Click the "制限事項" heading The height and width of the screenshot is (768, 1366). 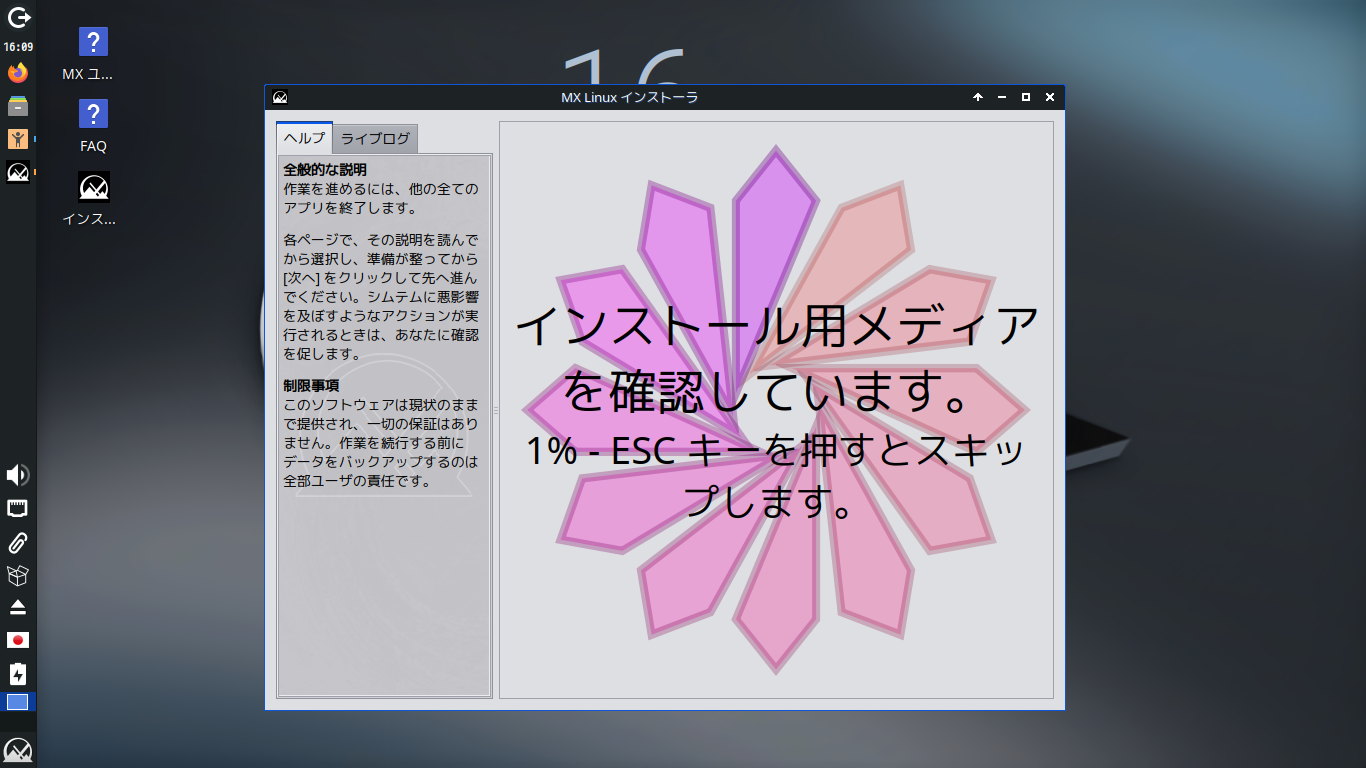click(x=311, y=385)
